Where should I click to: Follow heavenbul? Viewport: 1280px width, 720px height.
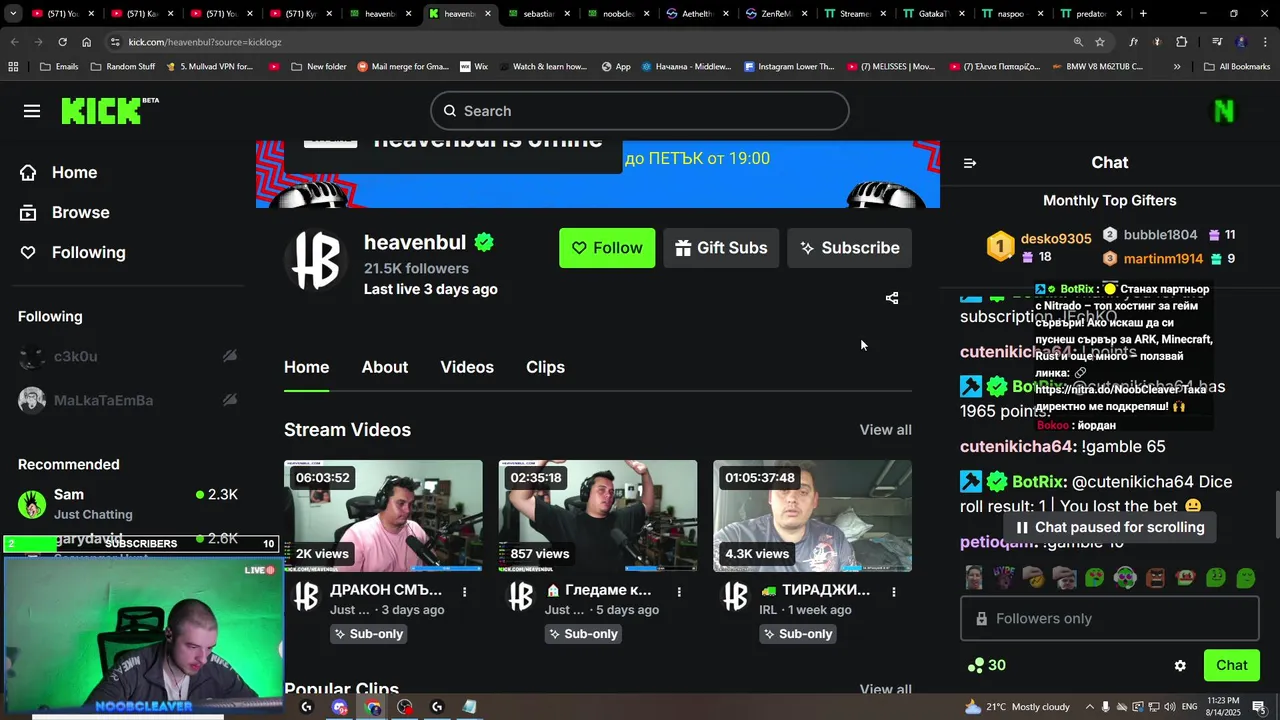pyautogui.click(x=607, y=248)
